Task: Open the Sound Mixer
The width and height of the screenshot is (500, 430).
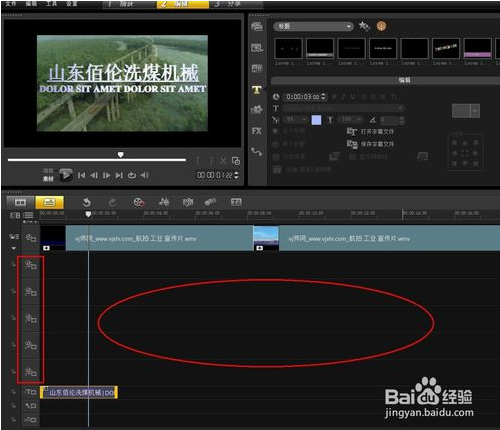Action: point(164,202)
